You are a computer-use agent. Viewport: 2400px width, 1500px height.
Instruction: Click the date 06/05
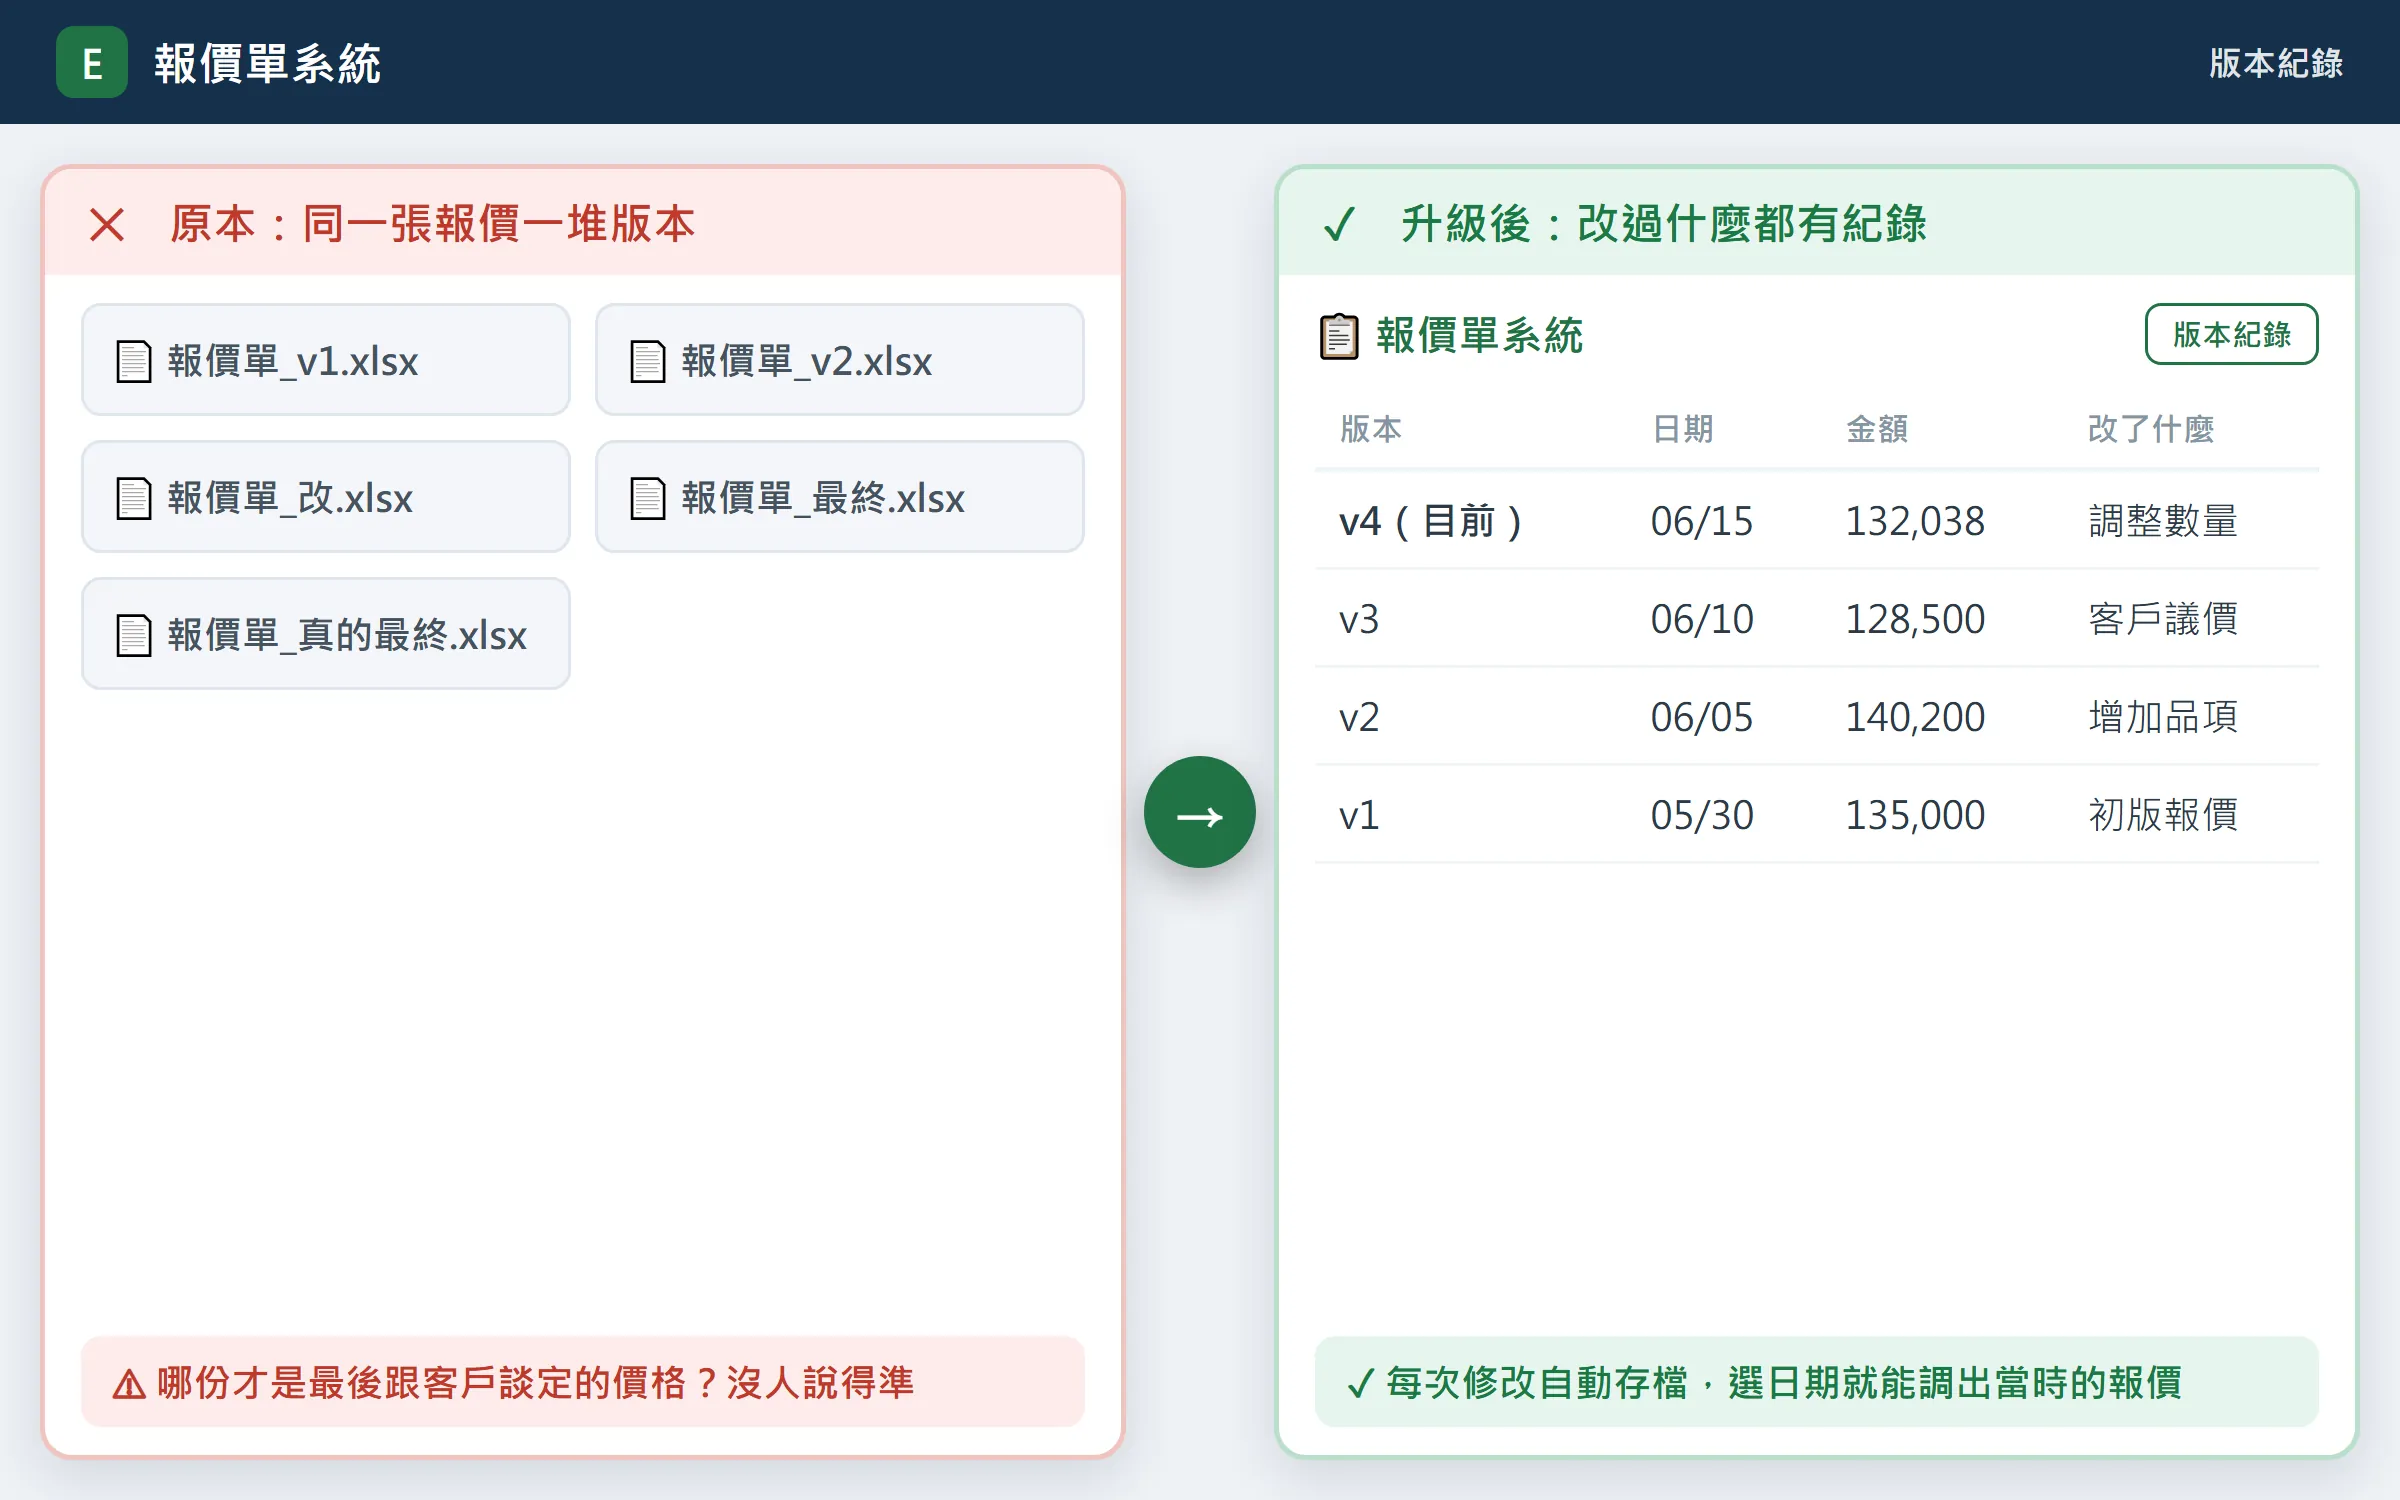1702,717
